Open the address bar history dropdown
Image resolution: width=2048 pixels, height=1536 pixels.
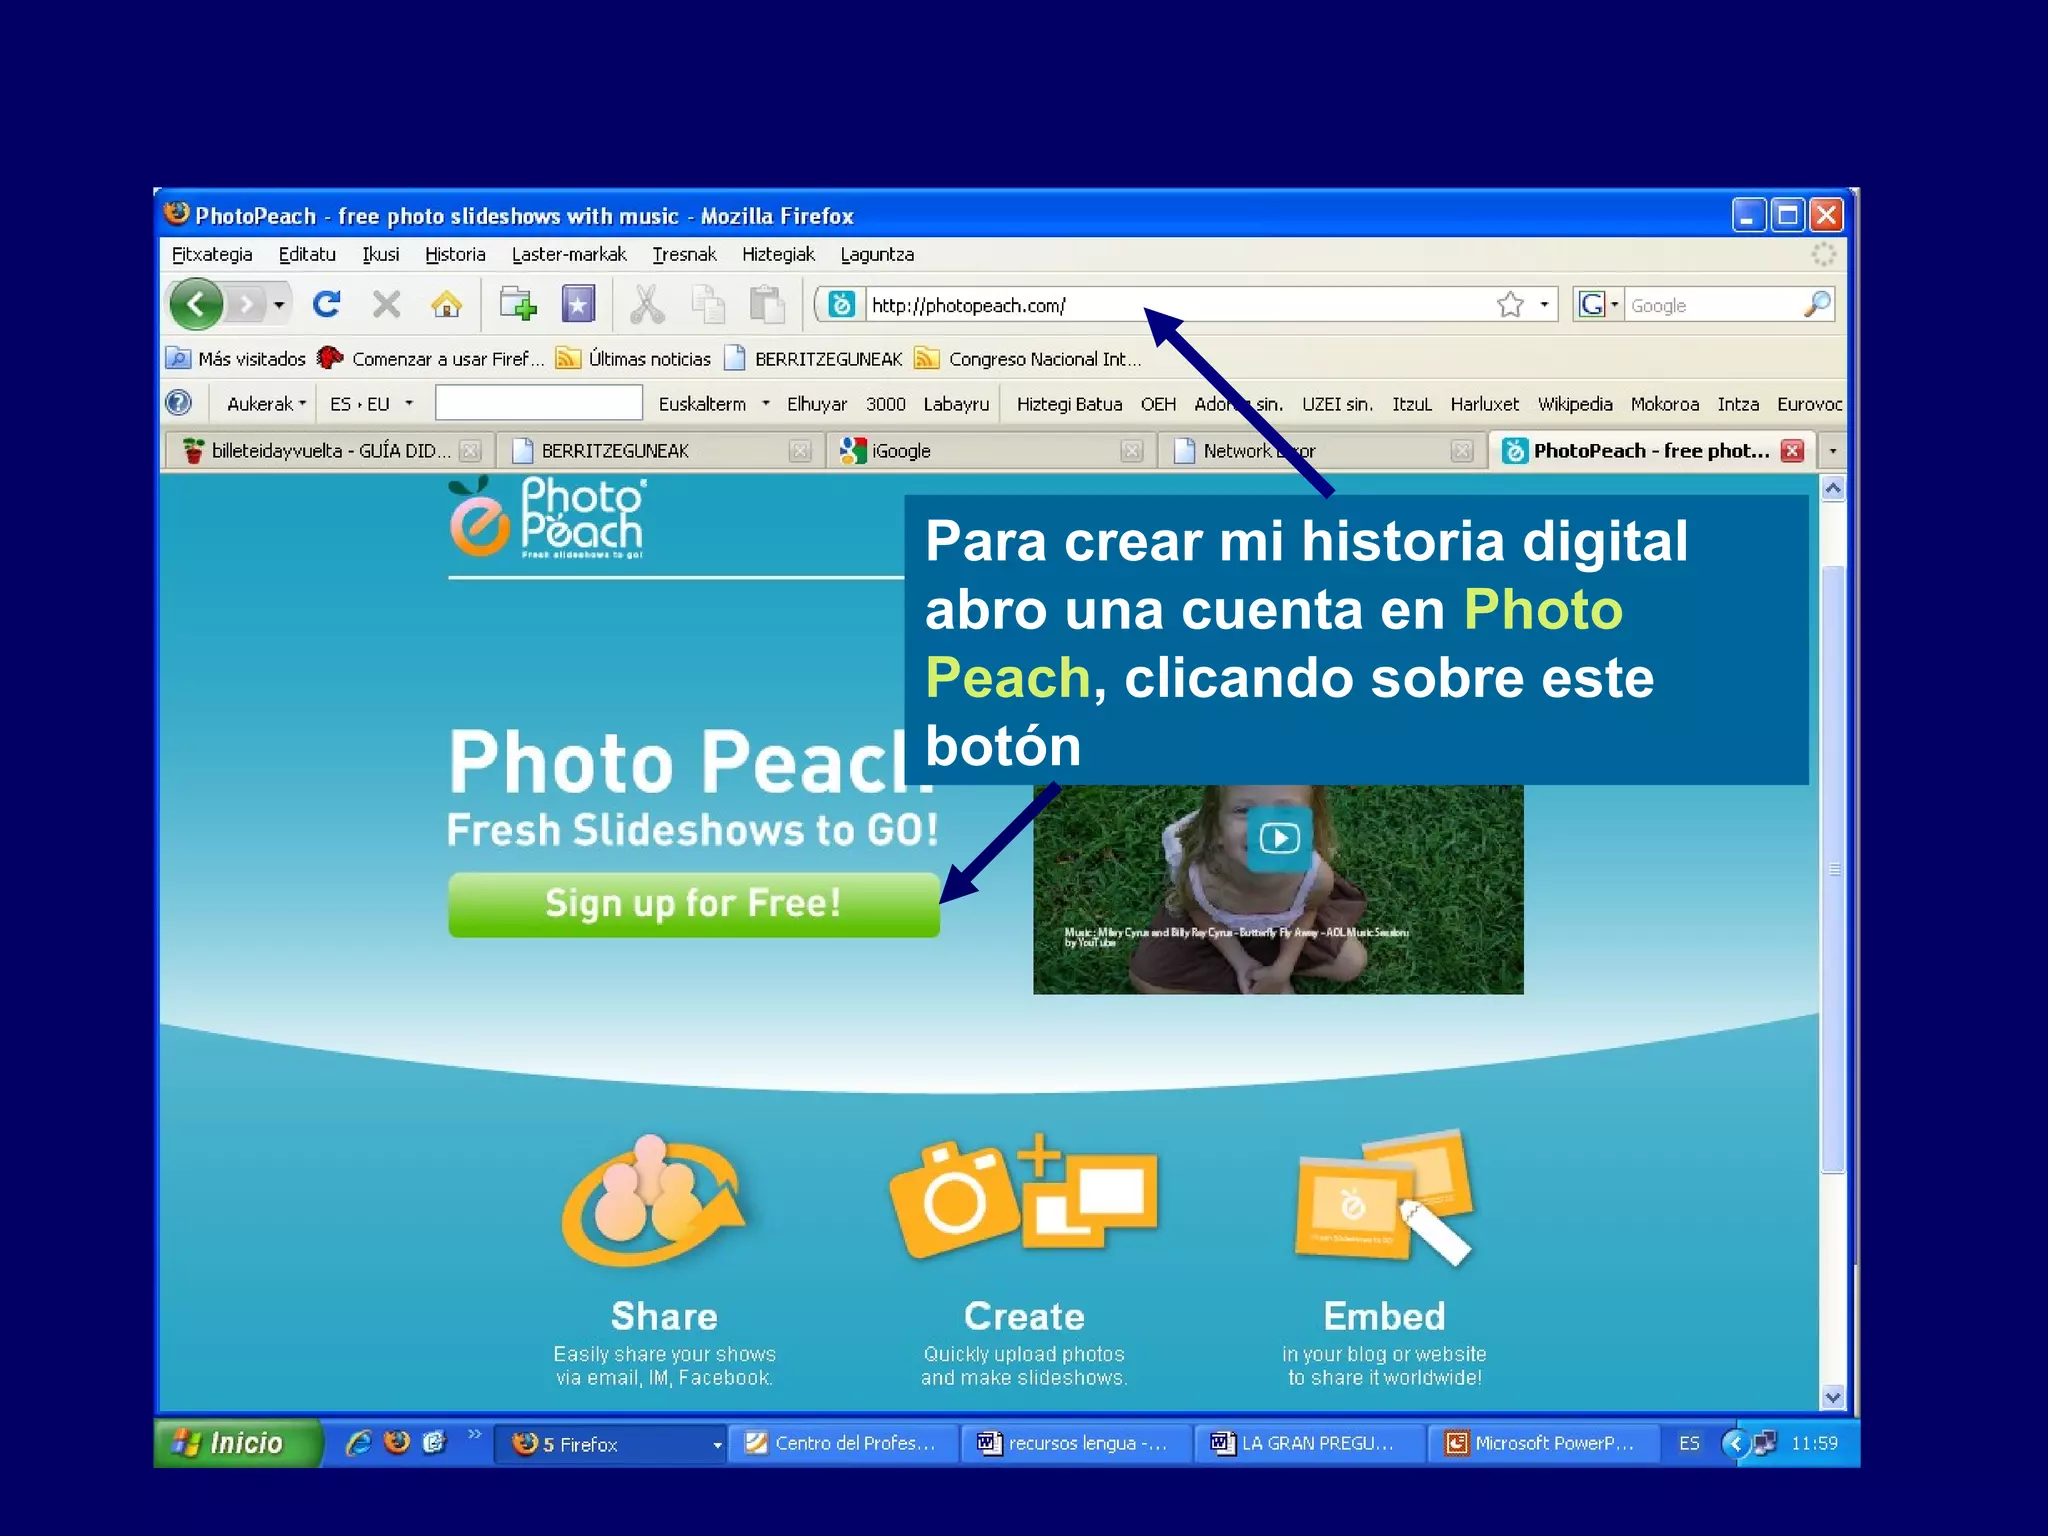1544,304
